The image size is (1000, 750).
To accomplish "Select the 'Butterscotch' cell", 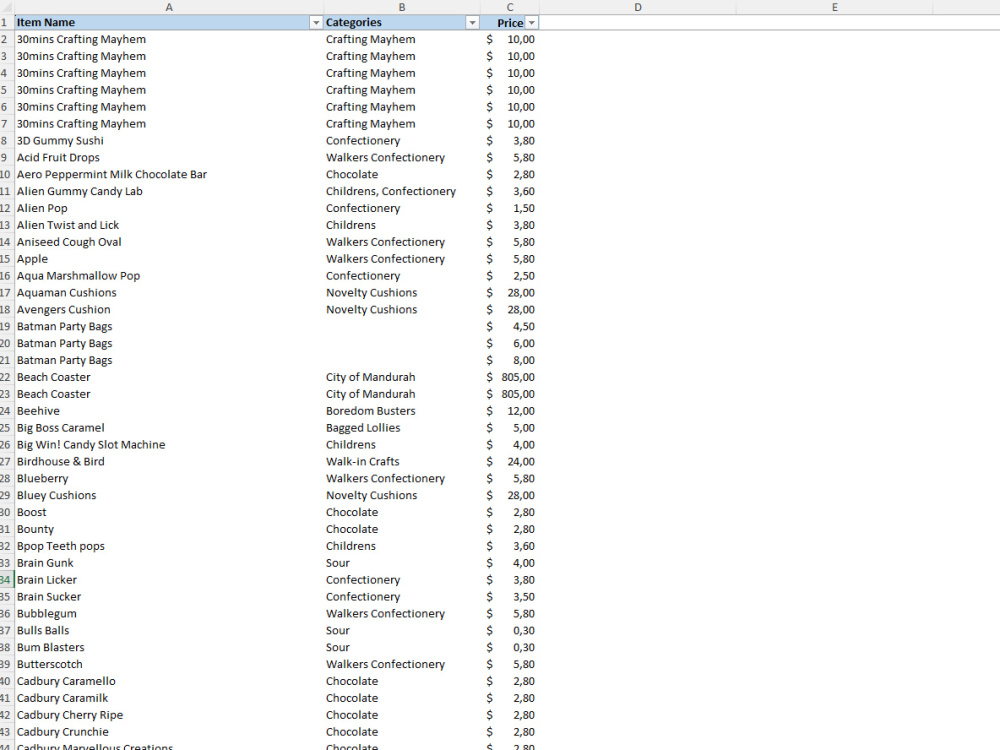I will pyautogui.click(x=169, y=665).
